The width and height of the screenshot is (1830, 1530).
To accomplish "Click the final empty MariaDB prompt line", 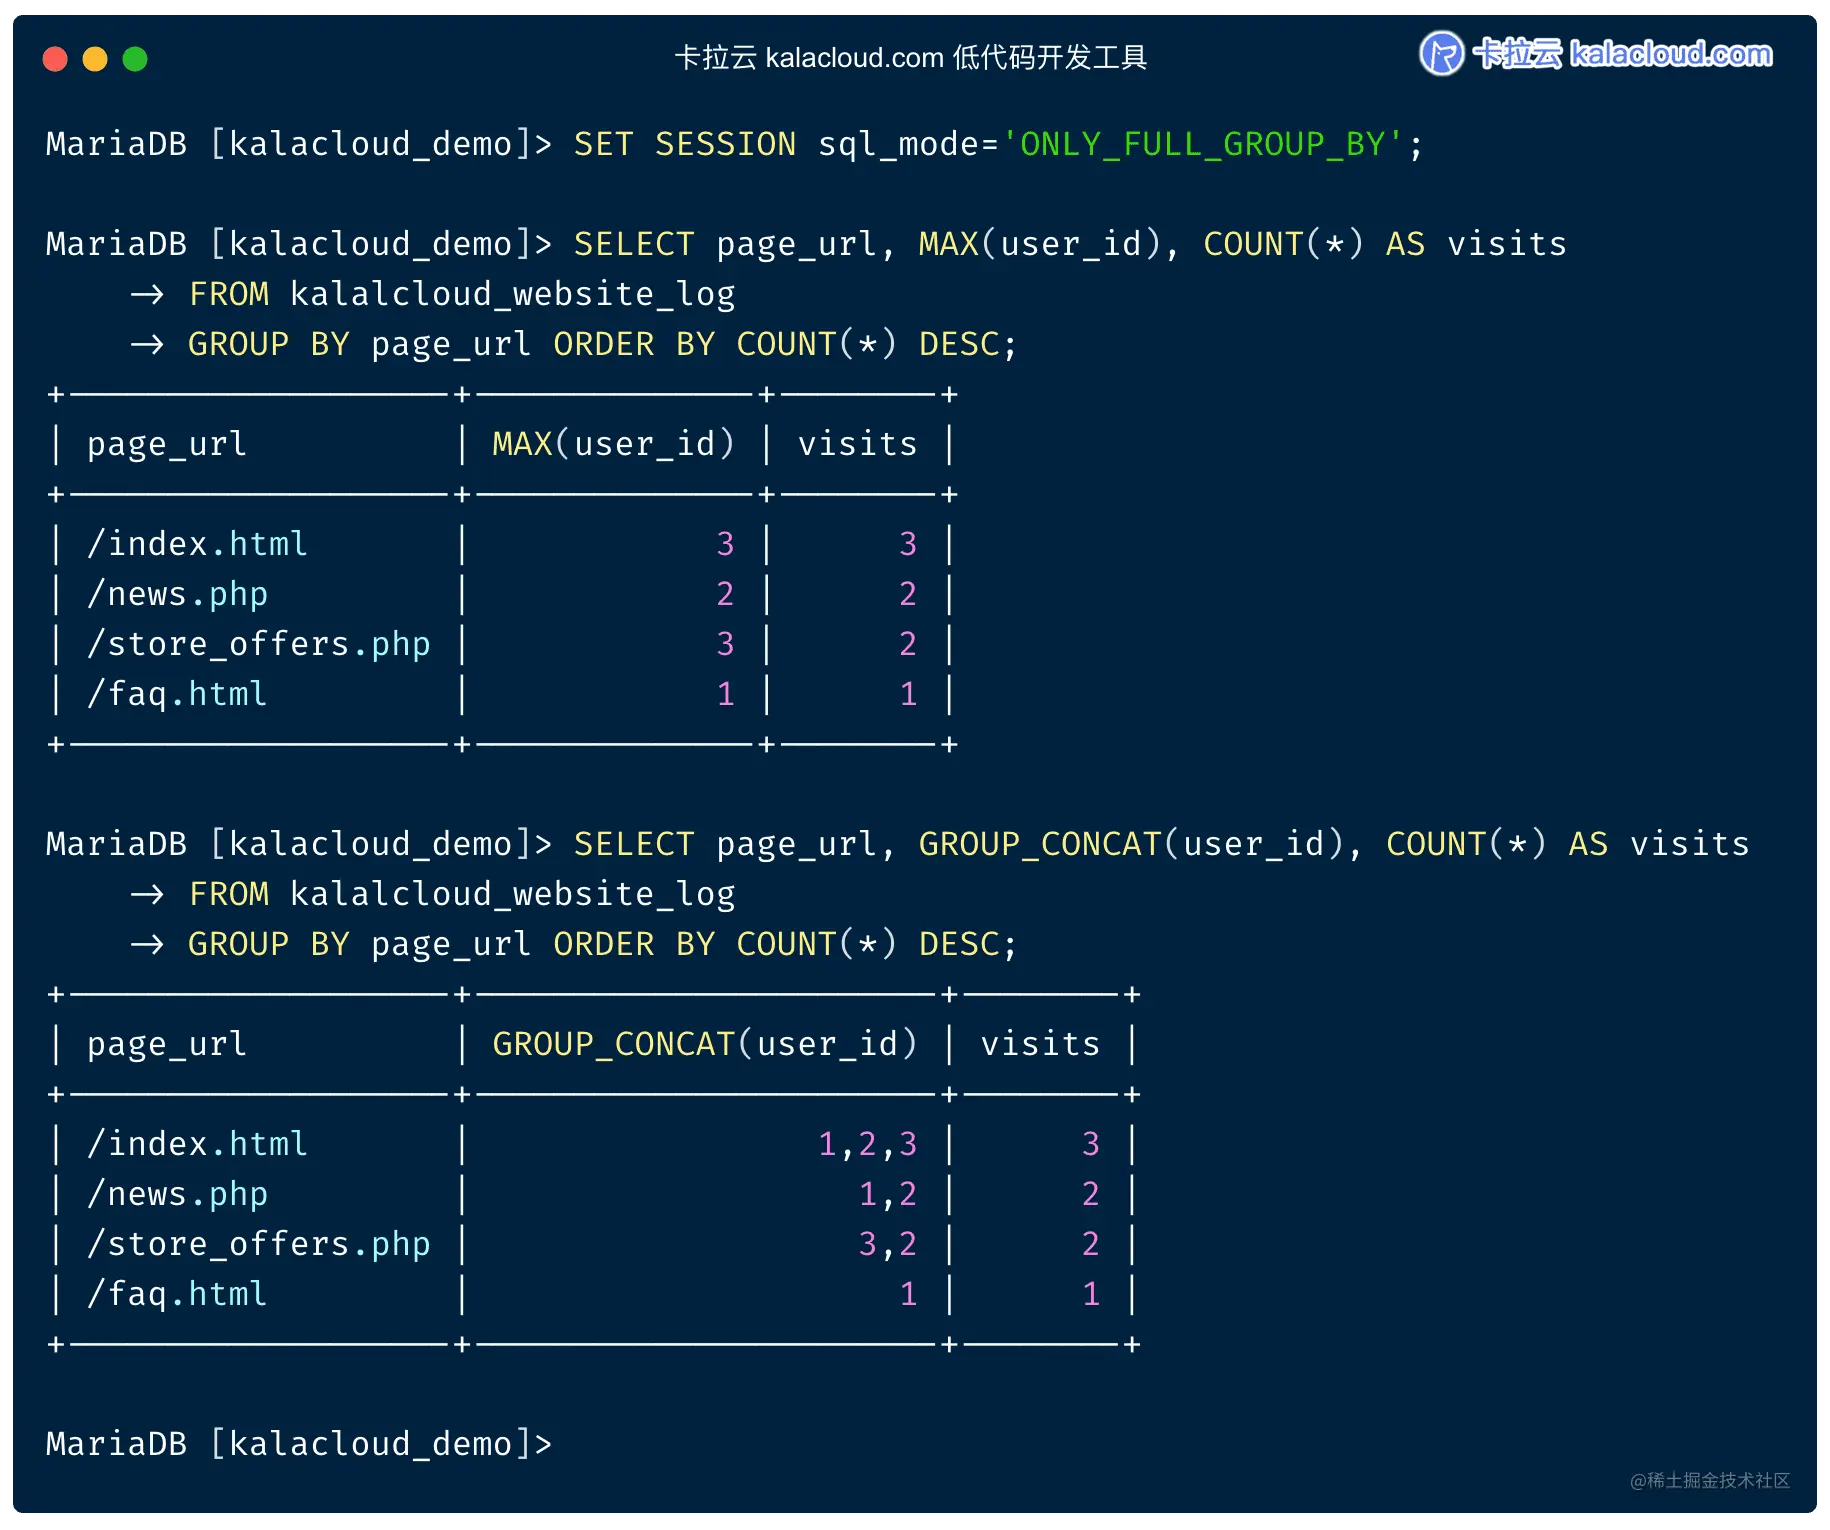I will click(x=299, y=1444).
